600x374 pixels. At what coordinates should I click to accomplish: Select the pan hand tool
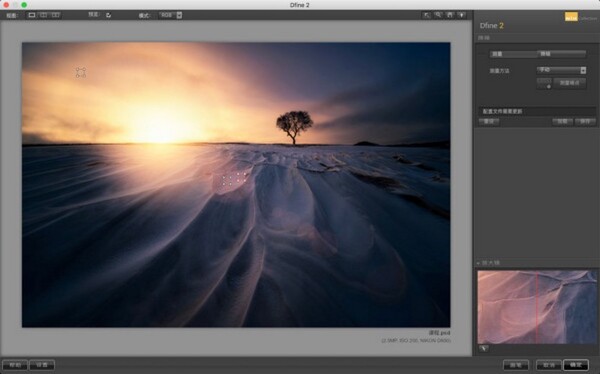[x=450, y=15]
